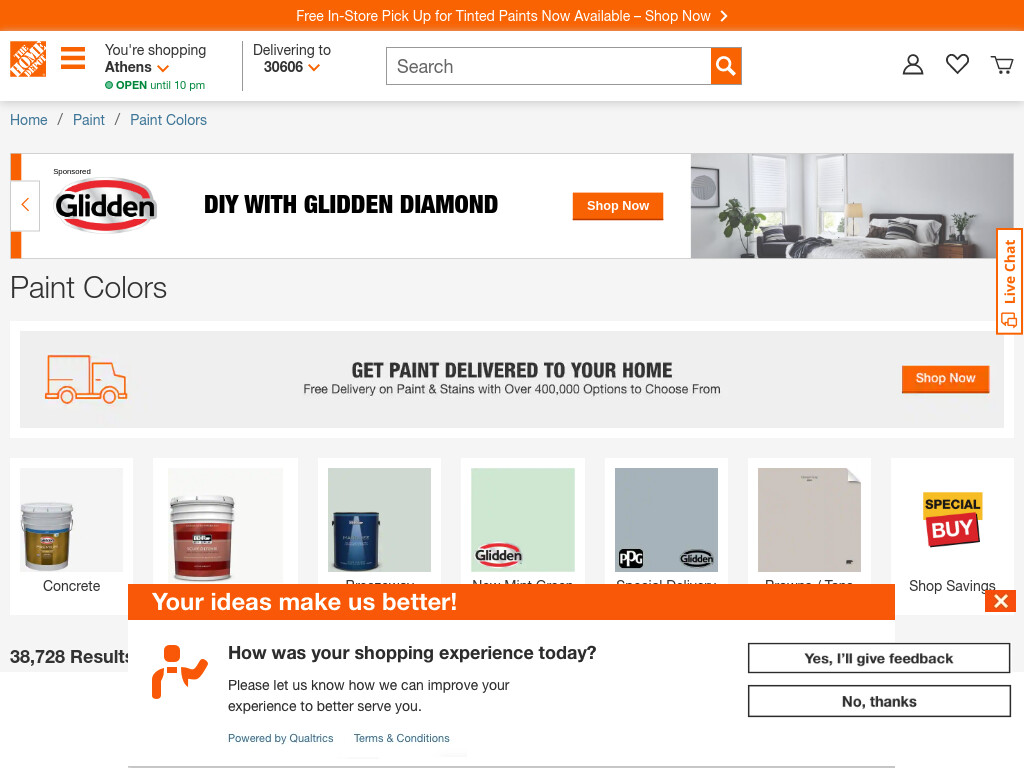
Task: Open the shopping cart icon
Action: click(x=1002, y=64)
